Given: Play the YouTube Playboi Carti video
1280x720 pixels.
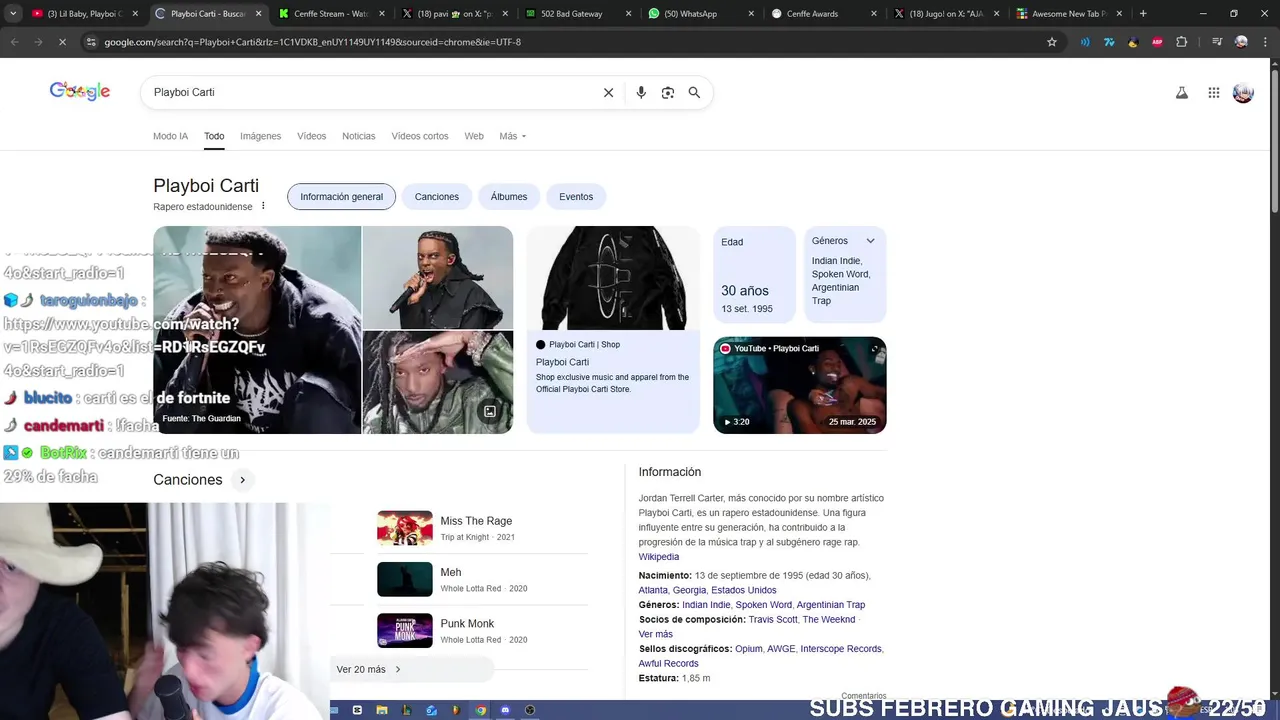Looking at the screenshot, I should point(800,385).
